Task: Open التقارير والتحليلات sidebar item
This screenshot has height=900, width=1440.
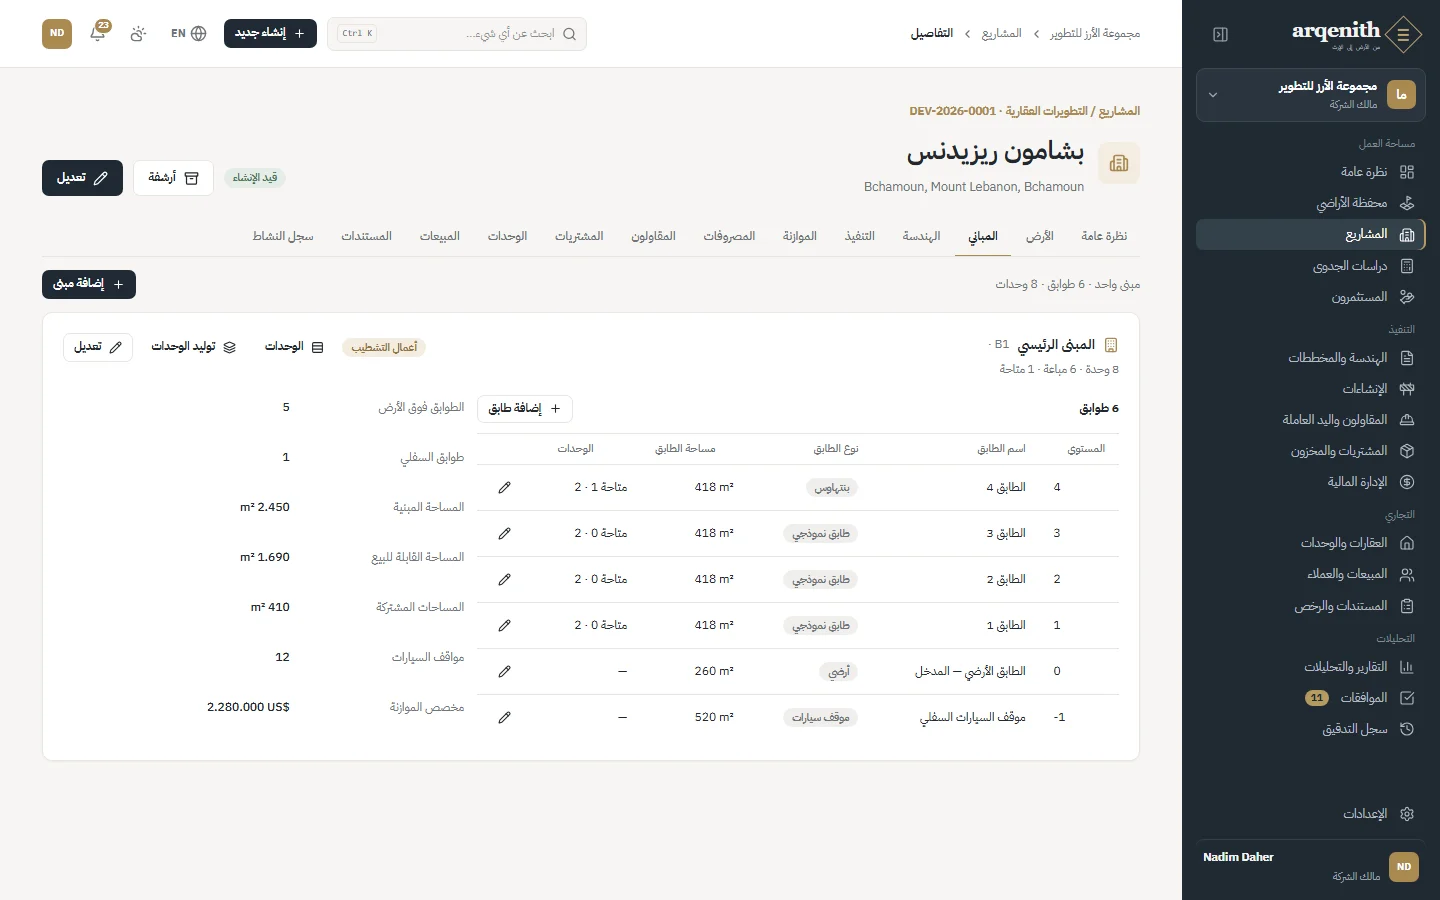Action: click(1311, 667)
